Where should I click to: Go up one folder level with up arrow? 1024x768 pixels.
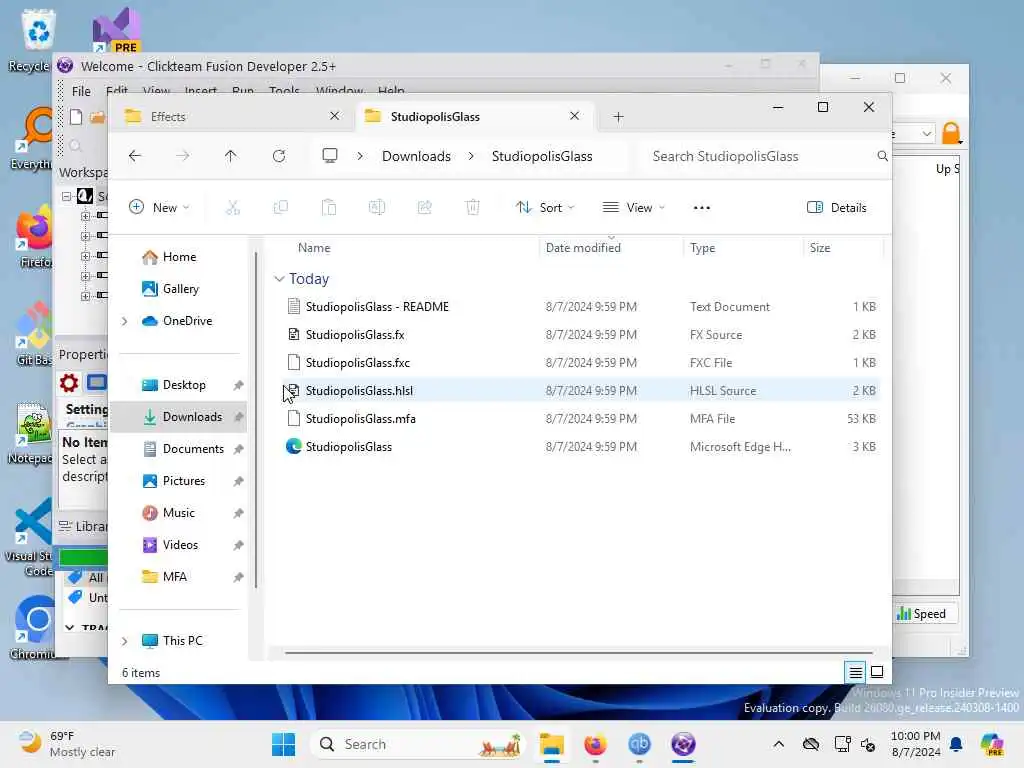coord(231,156)
